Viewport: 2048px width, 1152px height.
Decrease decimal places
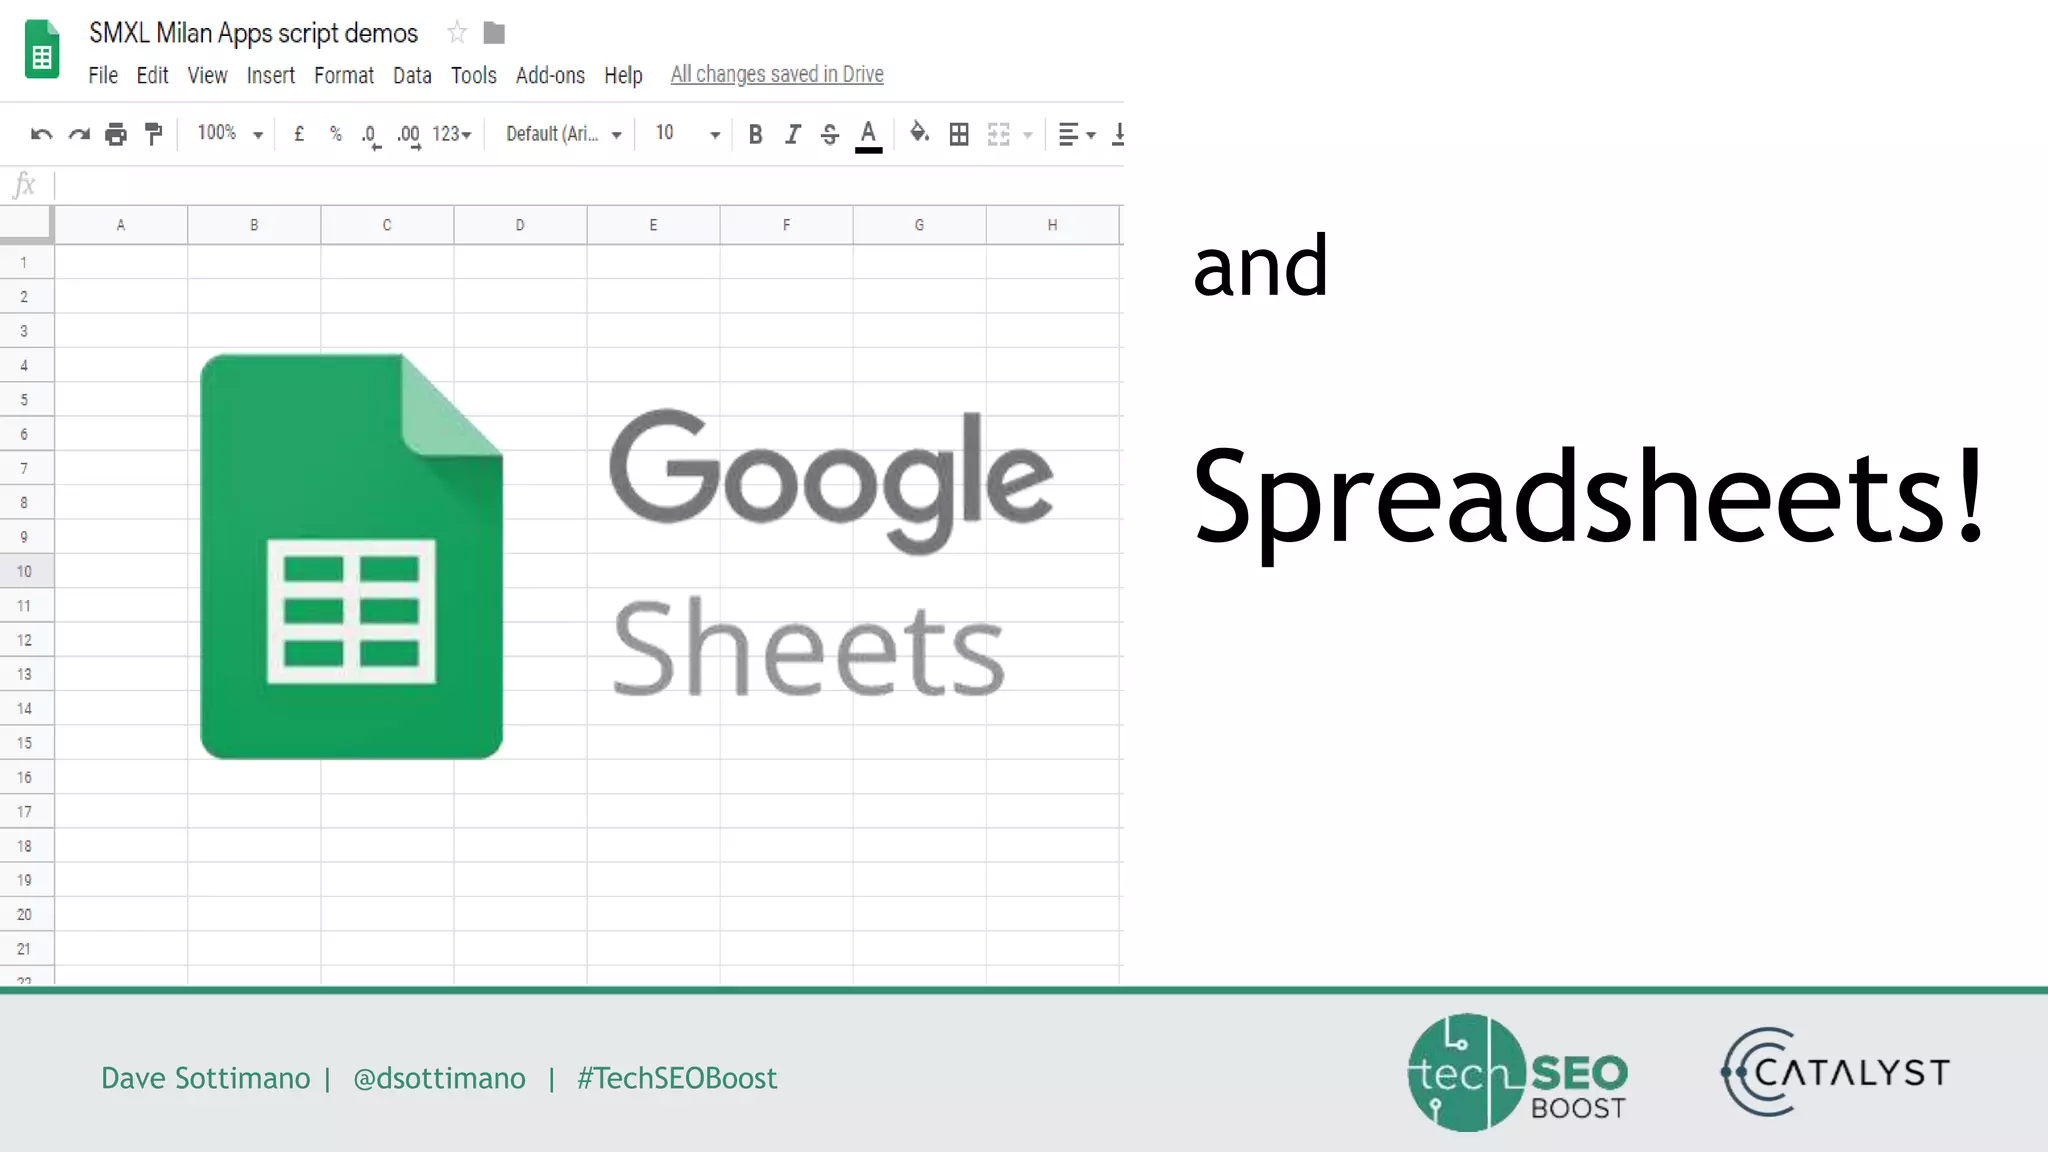click(x=370, y=135)
